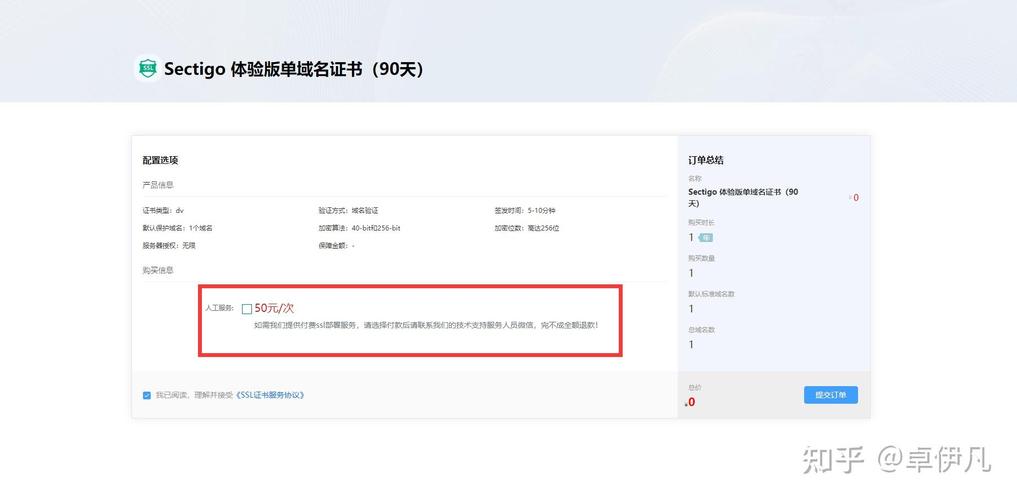Click the 加密算法：40-bit和256-bit text
This screenshot has height=500, width=1017.
pos(359,228)
